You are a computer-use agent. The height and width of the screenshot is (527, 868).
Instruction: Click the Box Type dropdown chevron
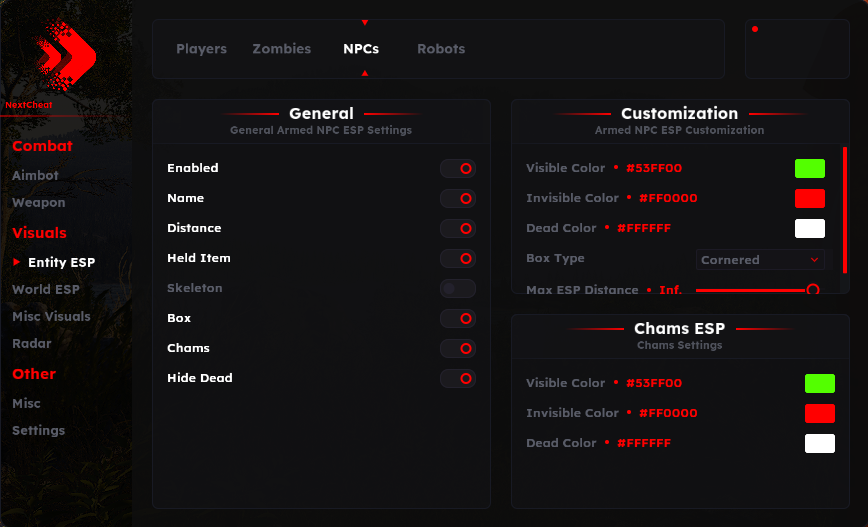(x=814, y=260)
